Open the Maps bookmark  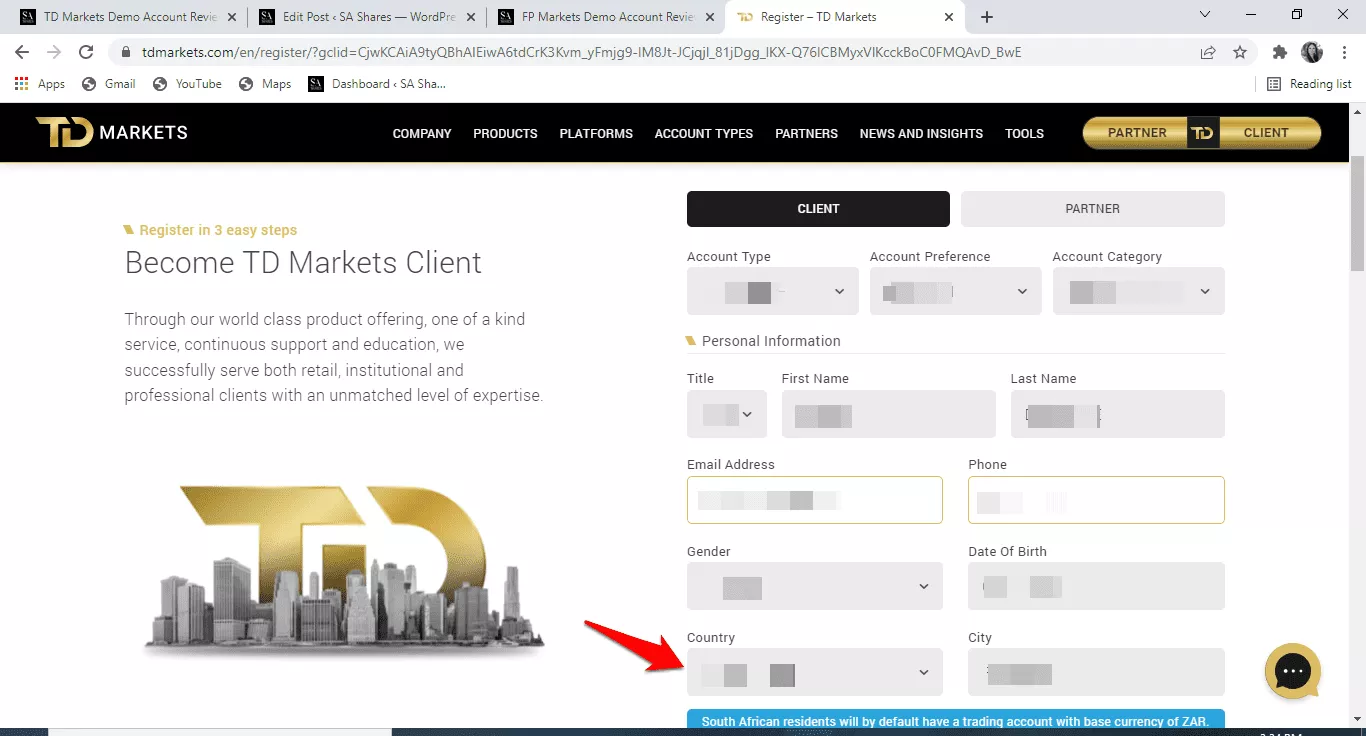[266, 84]
